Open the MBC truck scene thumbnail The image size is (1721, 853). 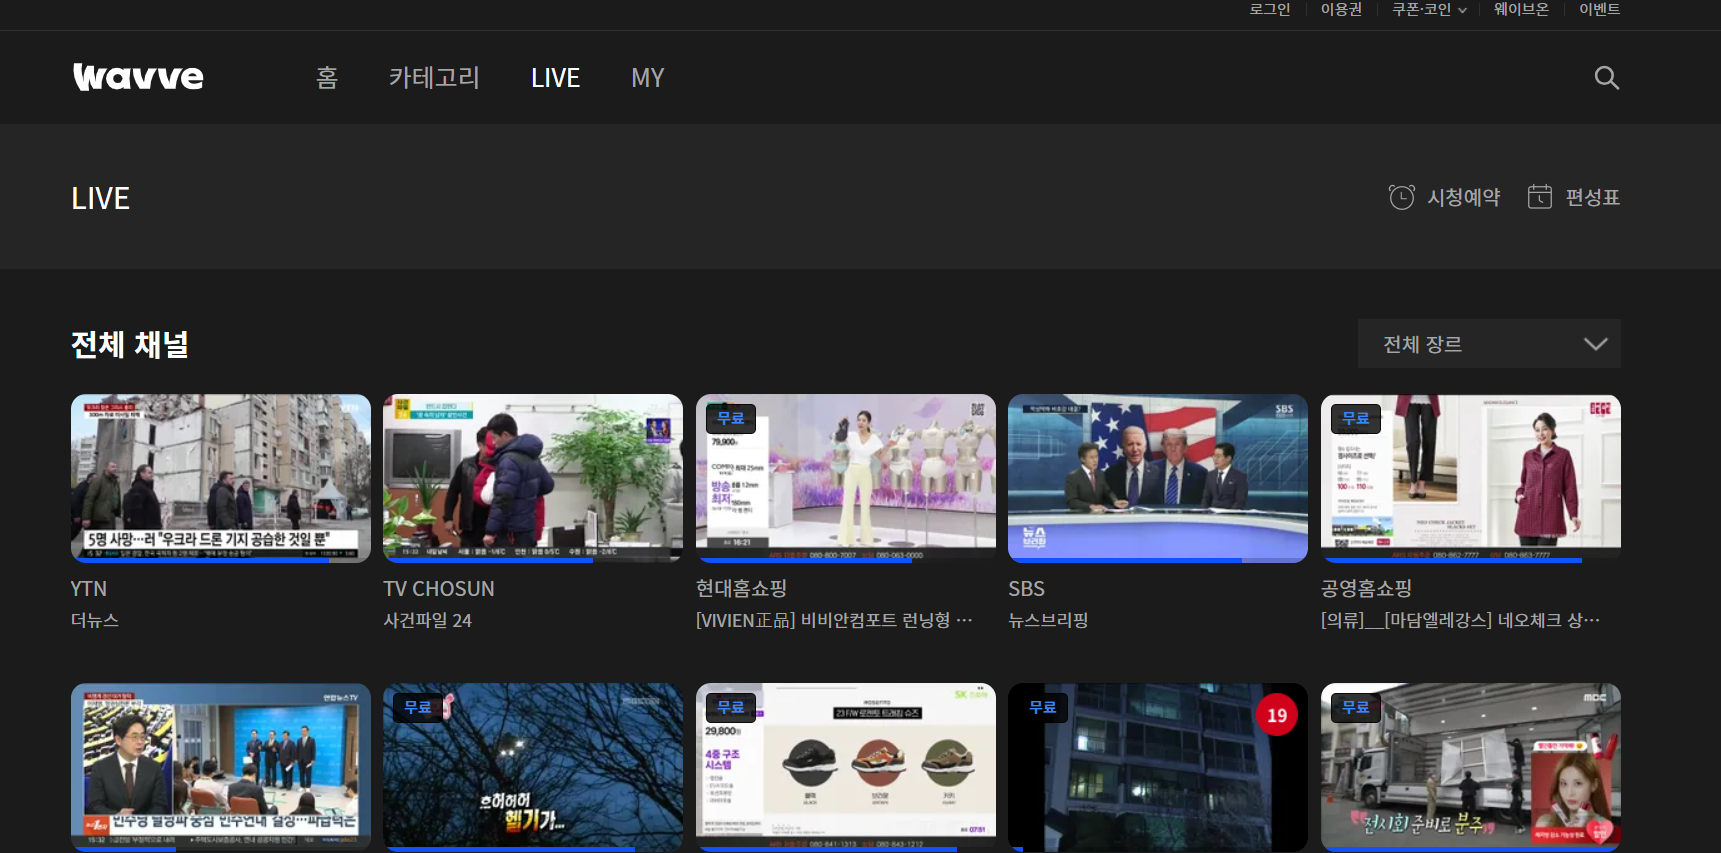pos(1471,767)
